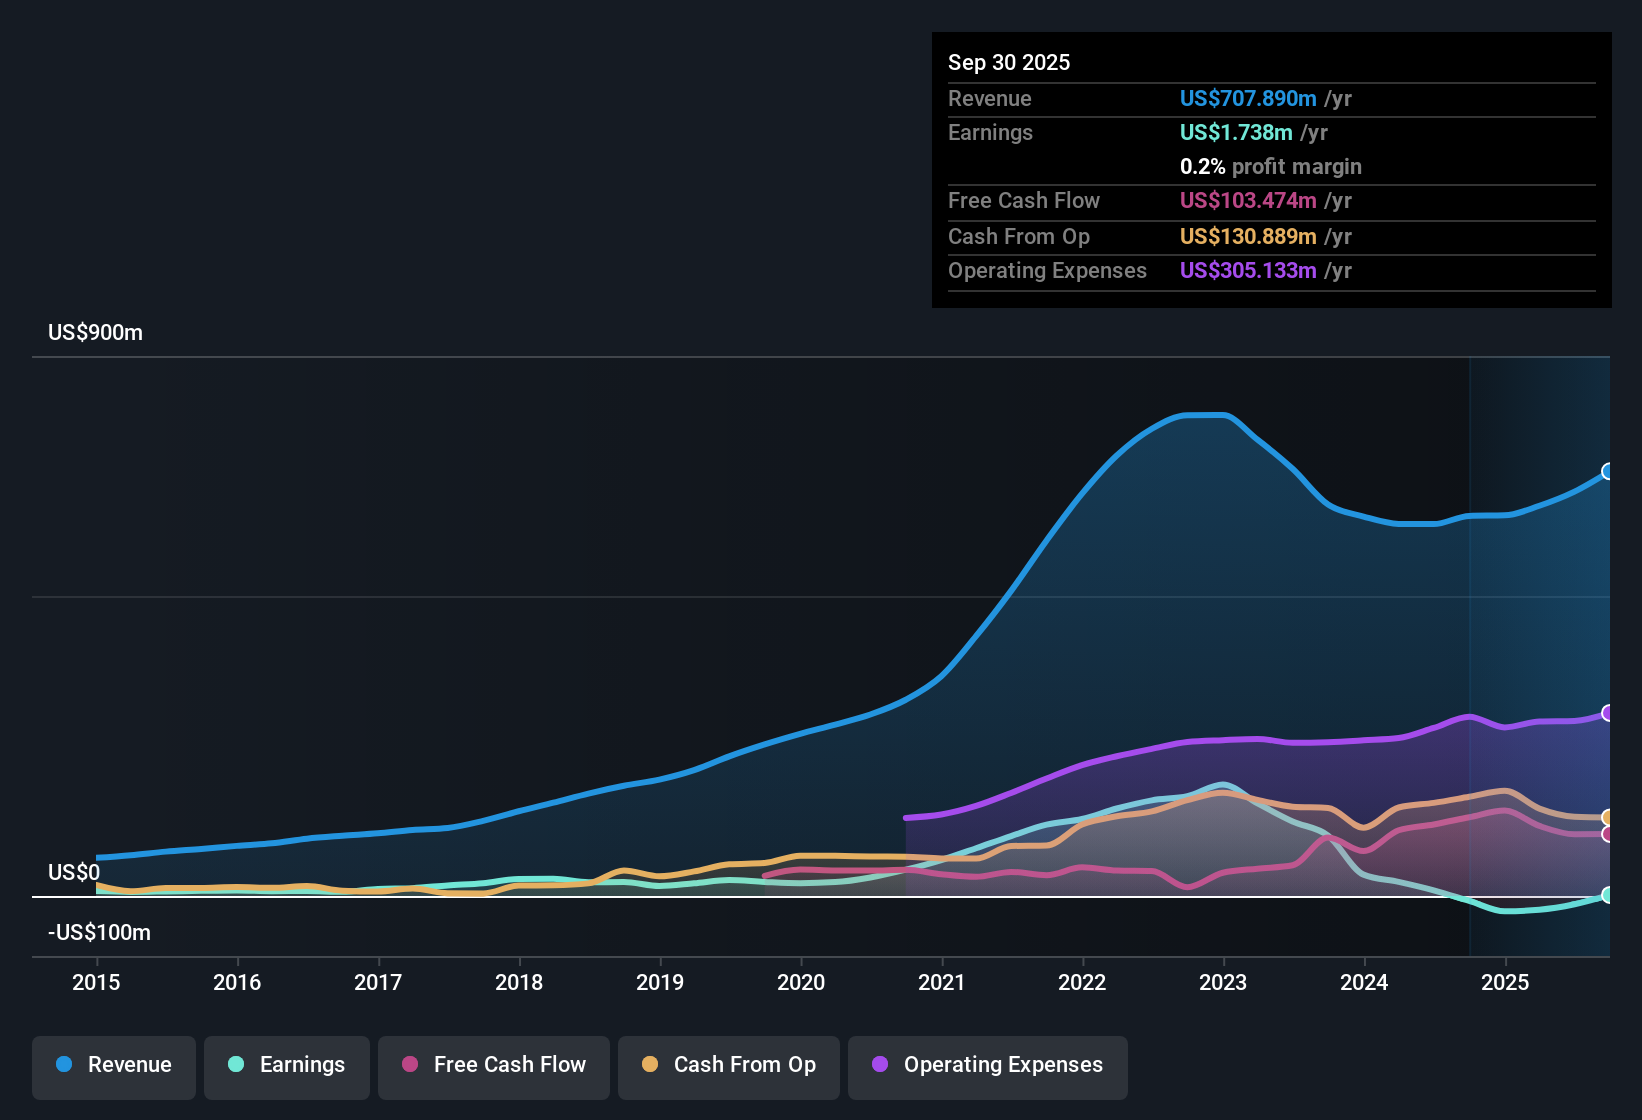Select the Revenue endpoint marker on the chart
The height and width of the screenshot is (1120, 1642).
tap(1607, 471)
